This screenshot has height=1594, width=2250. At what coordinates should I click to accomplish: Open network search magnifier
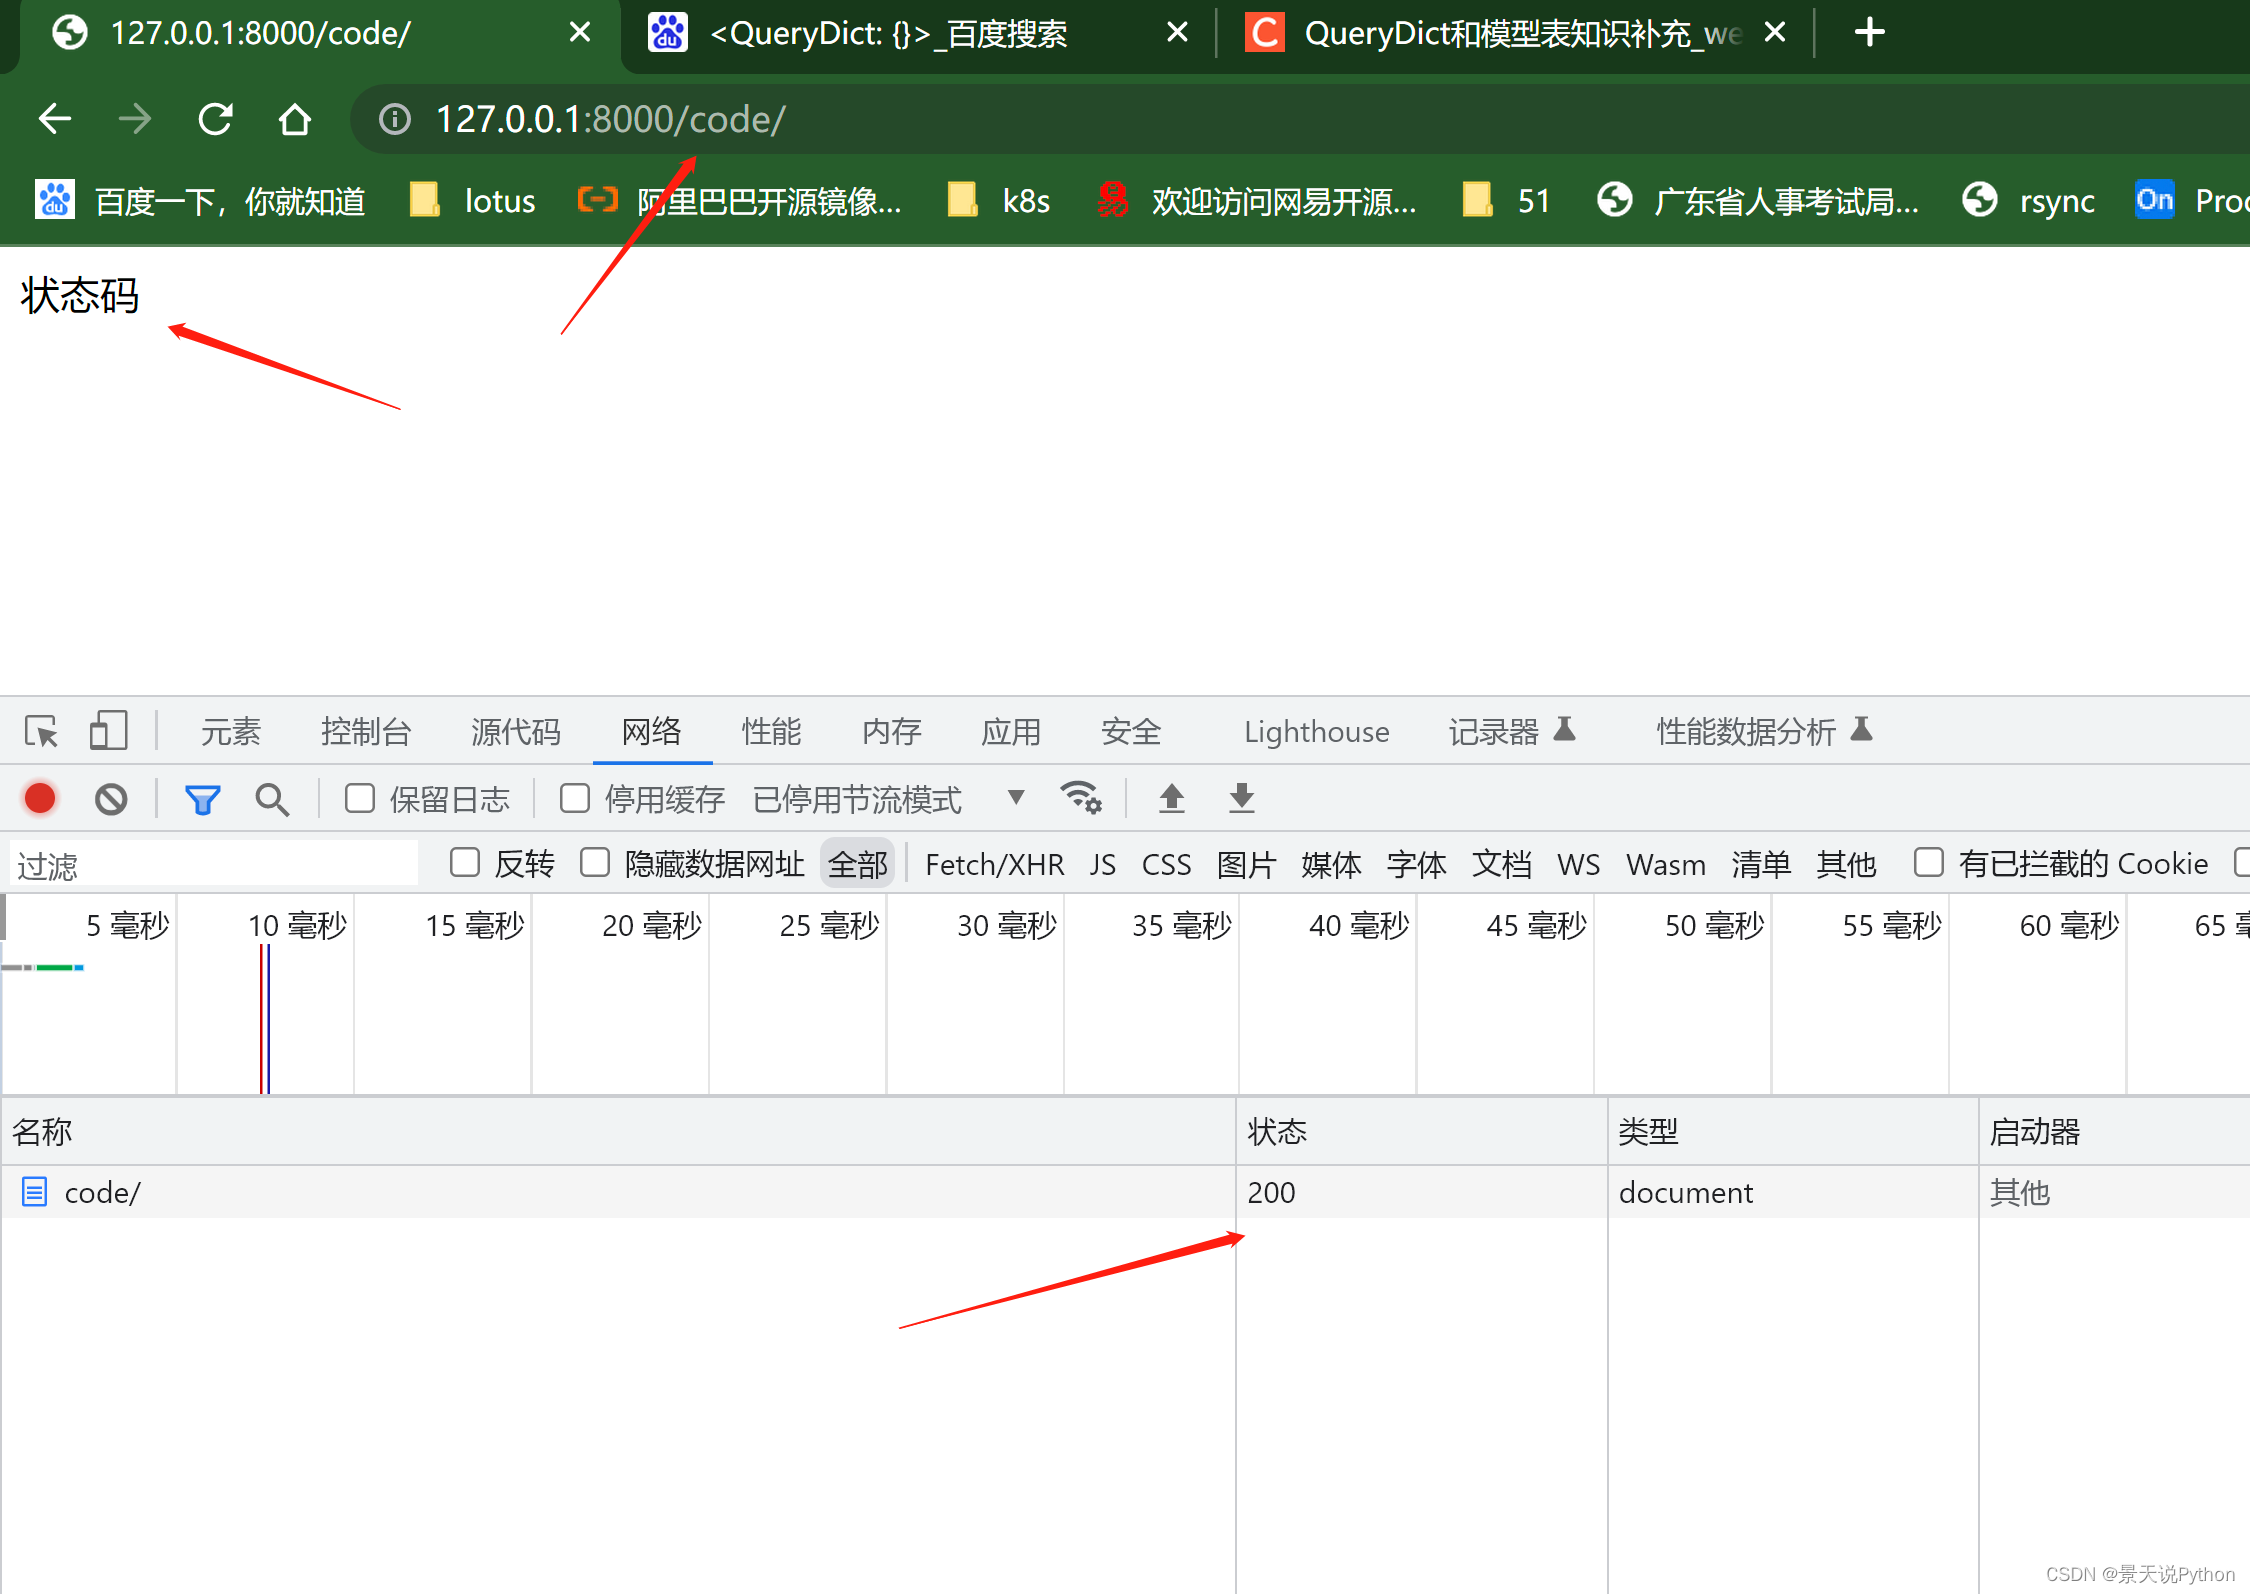point(272,799)
